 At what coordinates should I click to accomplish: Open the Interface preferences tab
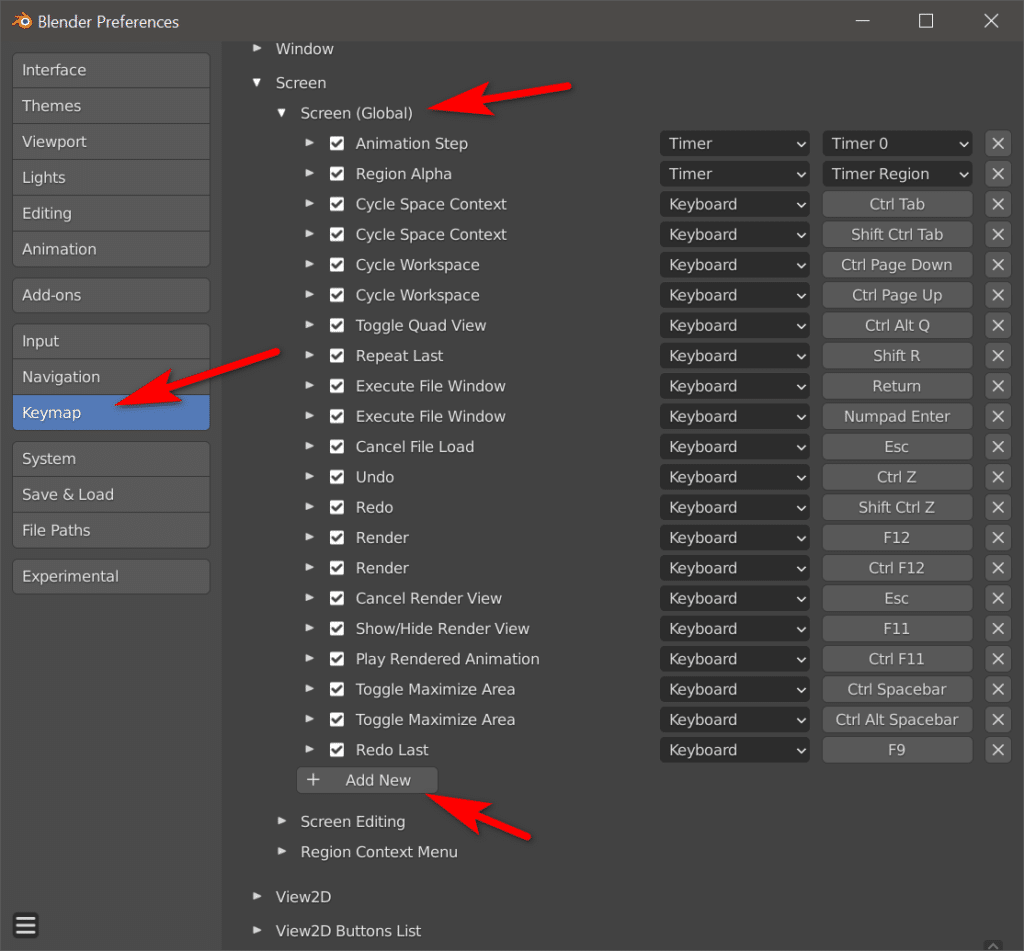(x=111, y=70)
